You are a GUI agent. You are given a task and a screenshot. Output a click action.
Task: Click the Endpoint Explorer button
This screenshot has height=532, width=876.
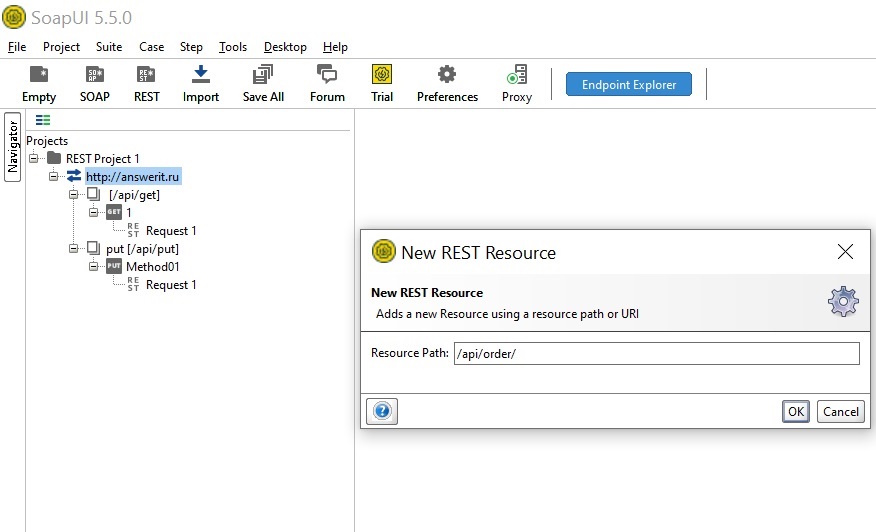click(x=629, y=84)
